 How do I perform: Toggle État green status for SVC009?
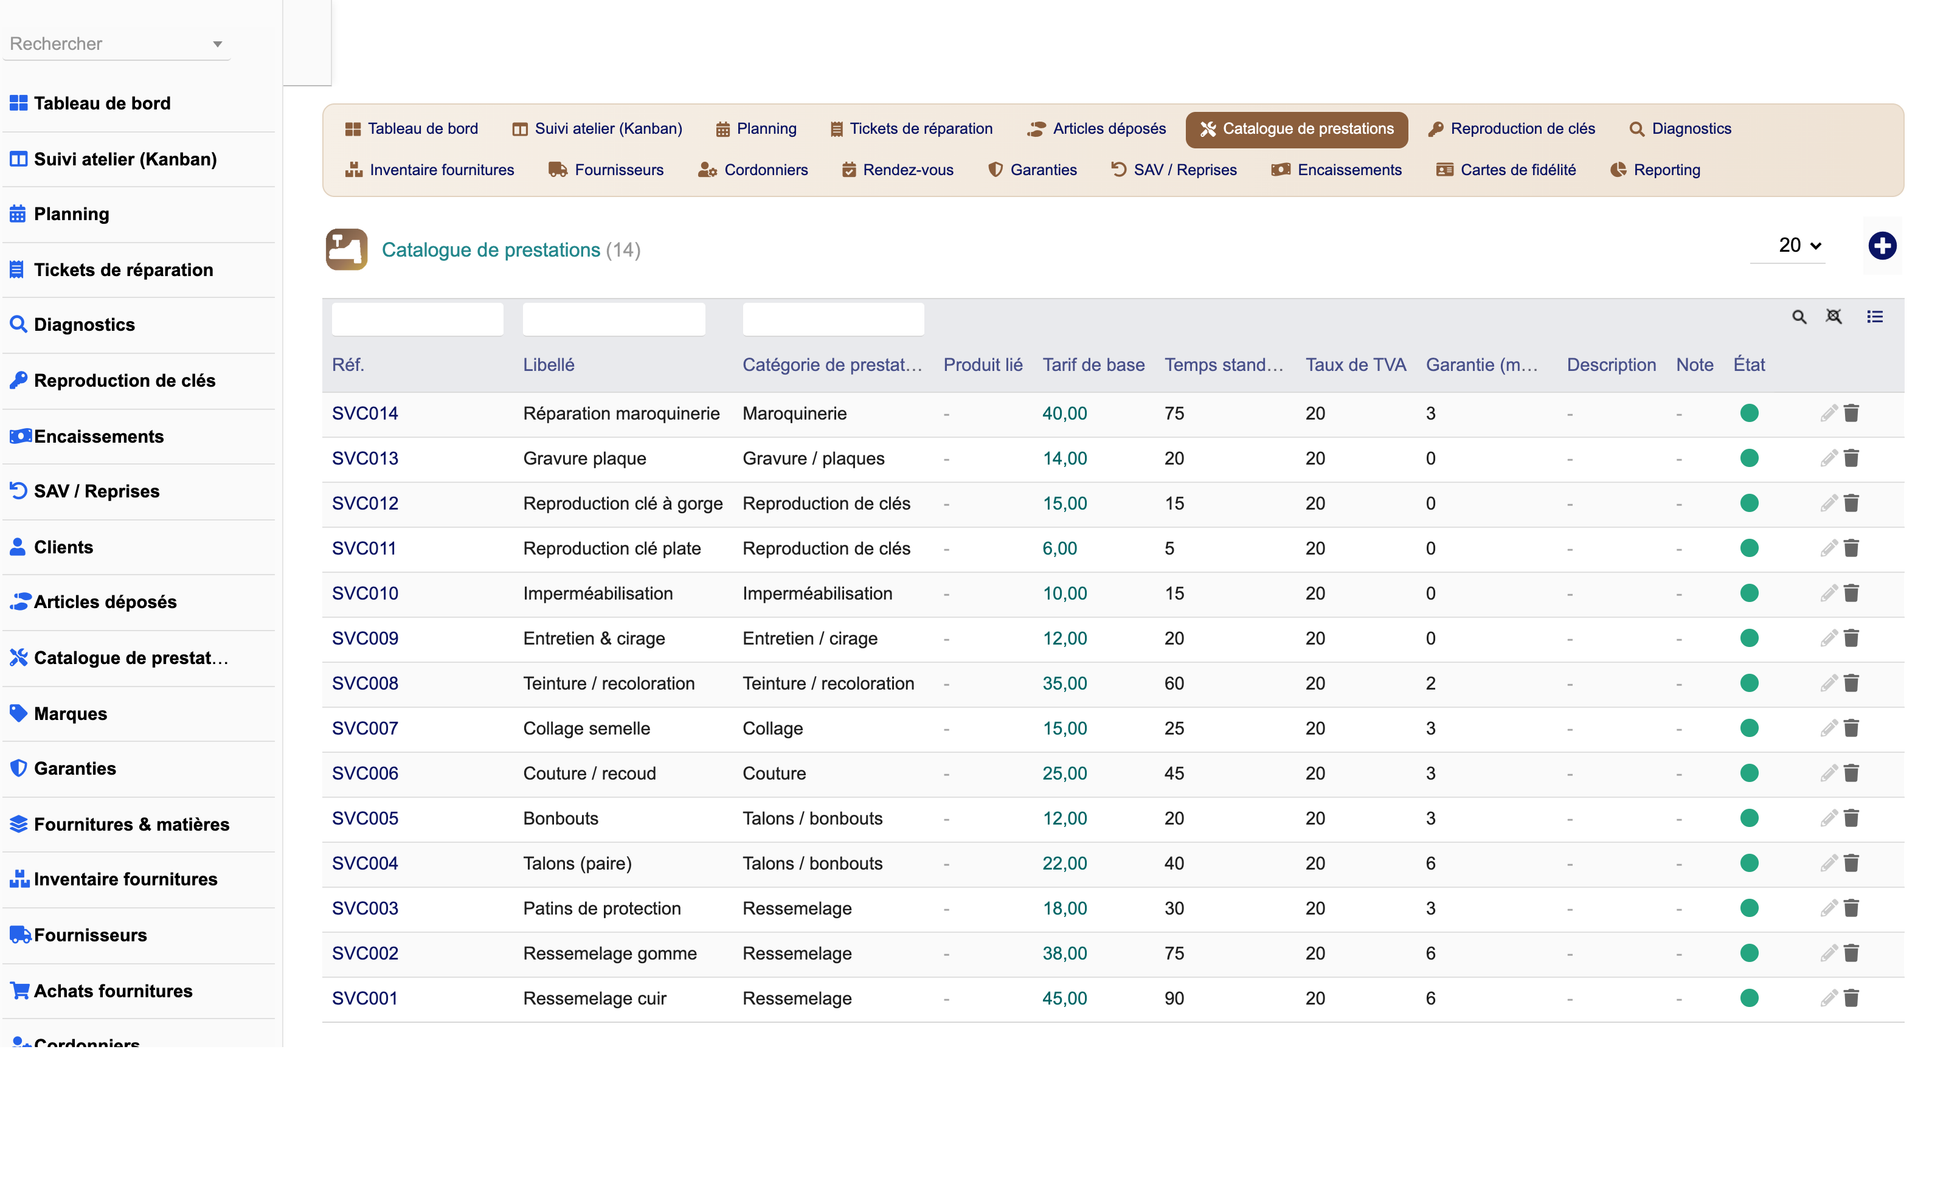pos(1749,638)
